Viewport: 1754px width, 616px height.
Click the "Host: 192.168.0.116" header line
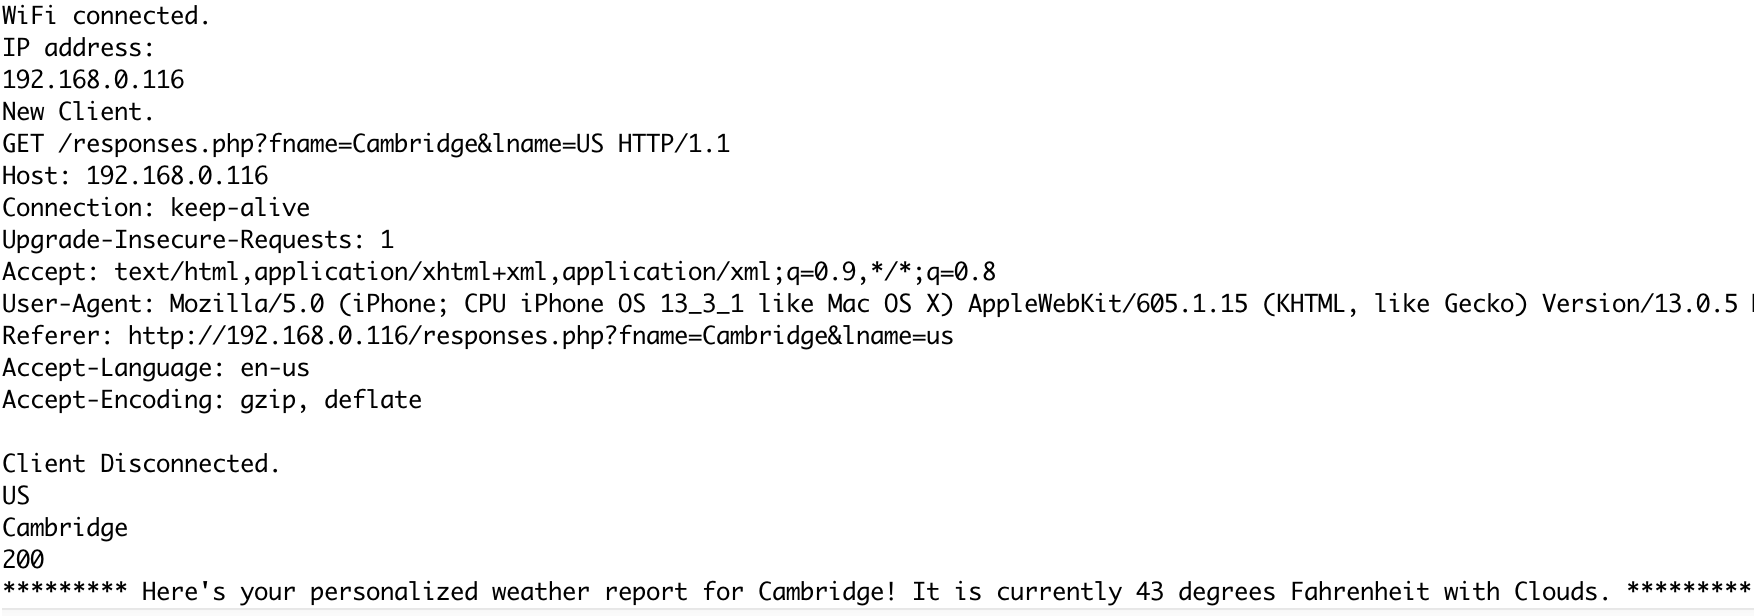click(135, 176)
